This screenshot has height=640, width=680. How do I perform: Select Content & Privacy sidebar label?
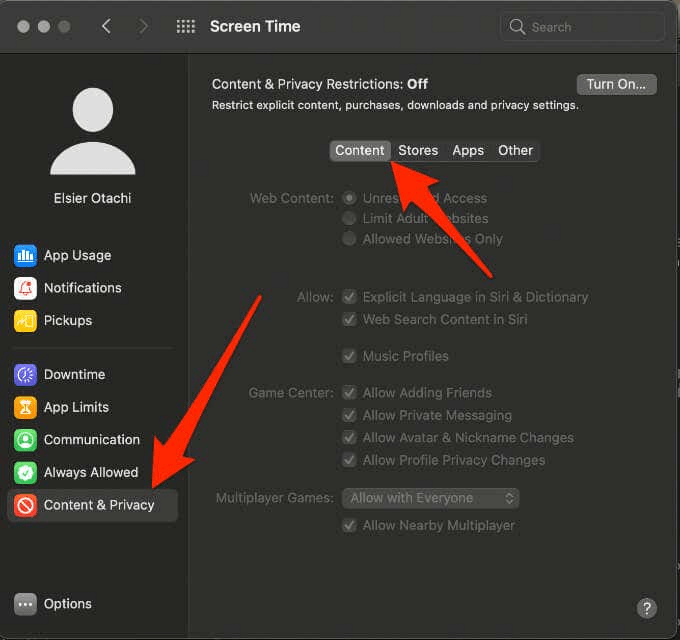tap(99, 505)
